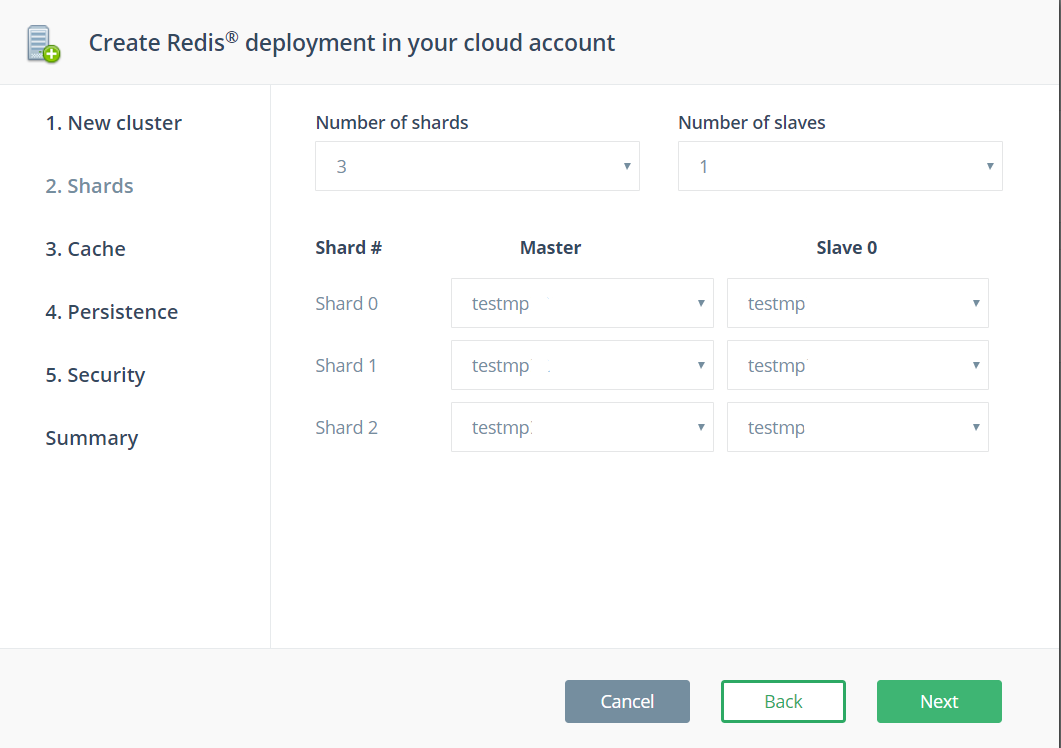1061x748 pixels.
Task: View the Summary step
Action: point(91,438)
